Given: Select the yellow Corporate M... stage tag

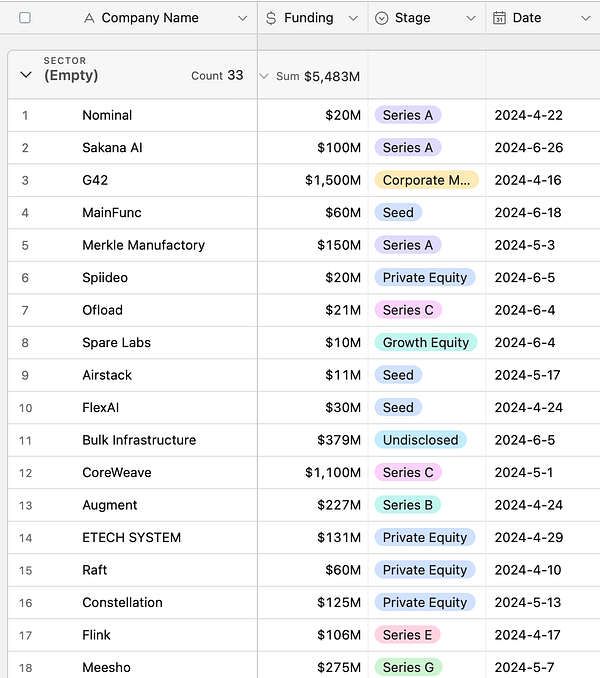Looking at the screenshot, I should 426,180.
